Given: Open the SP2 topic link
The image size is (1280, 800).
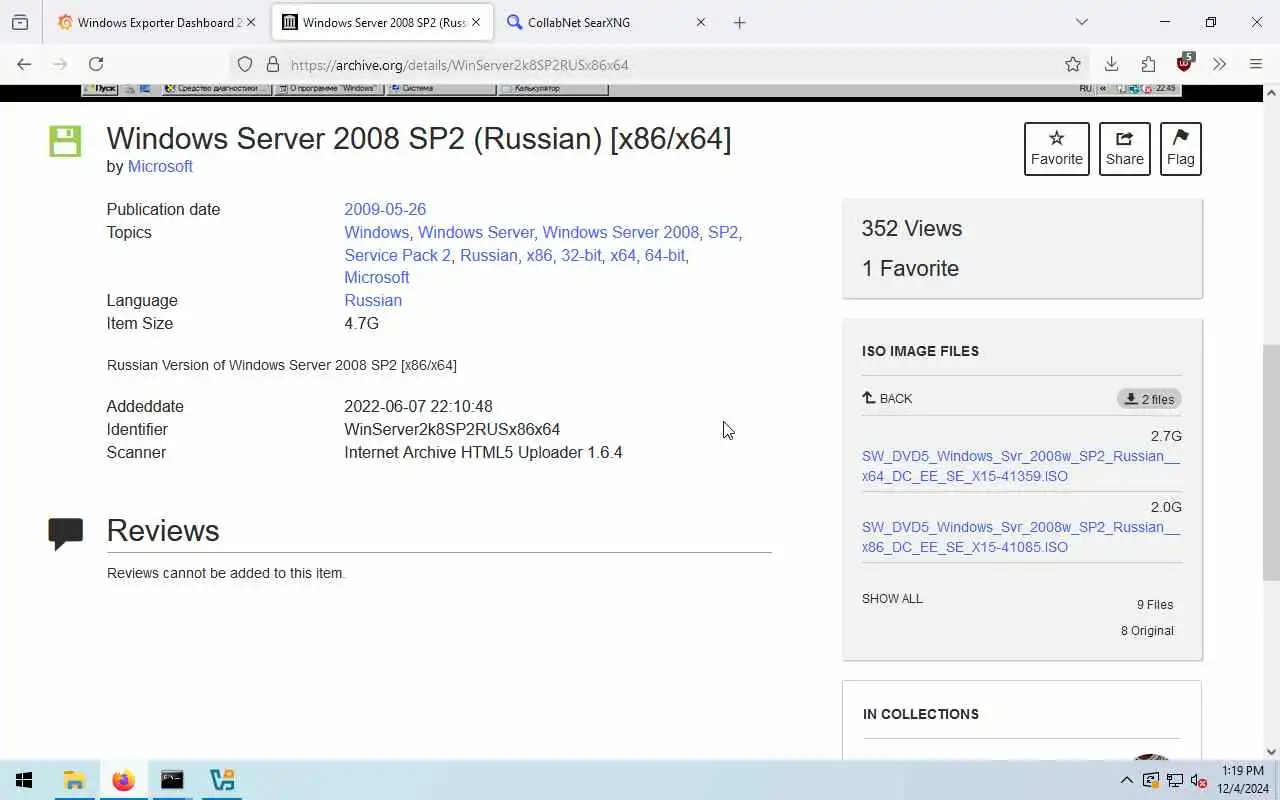Looking at the screenshot, I should coord(722,232).
